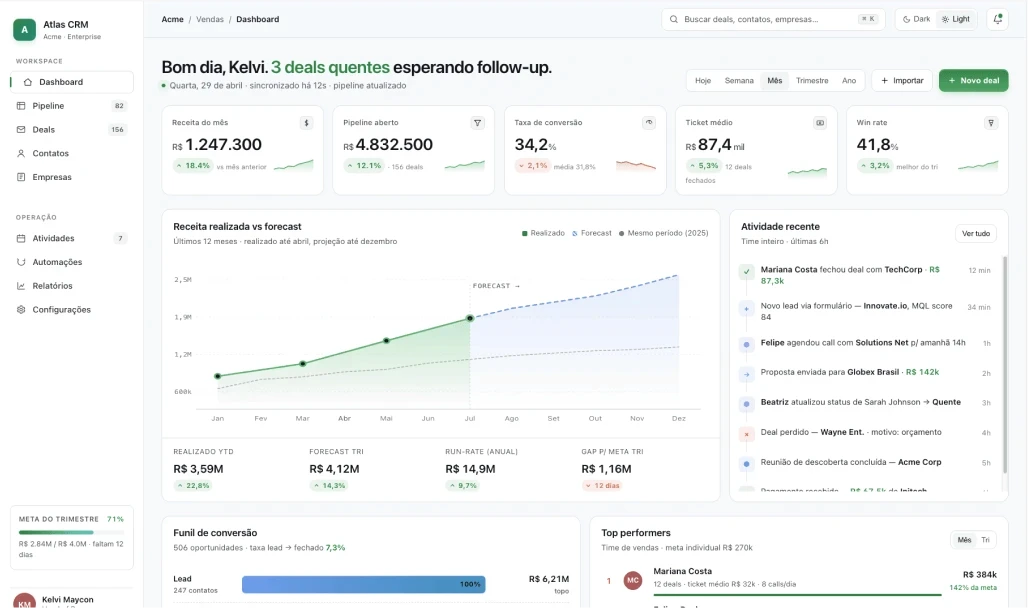This screenshot has width=1028, height=608.
Task: Click the dollar icon on Receita do mês card
Action: (306, 123)
